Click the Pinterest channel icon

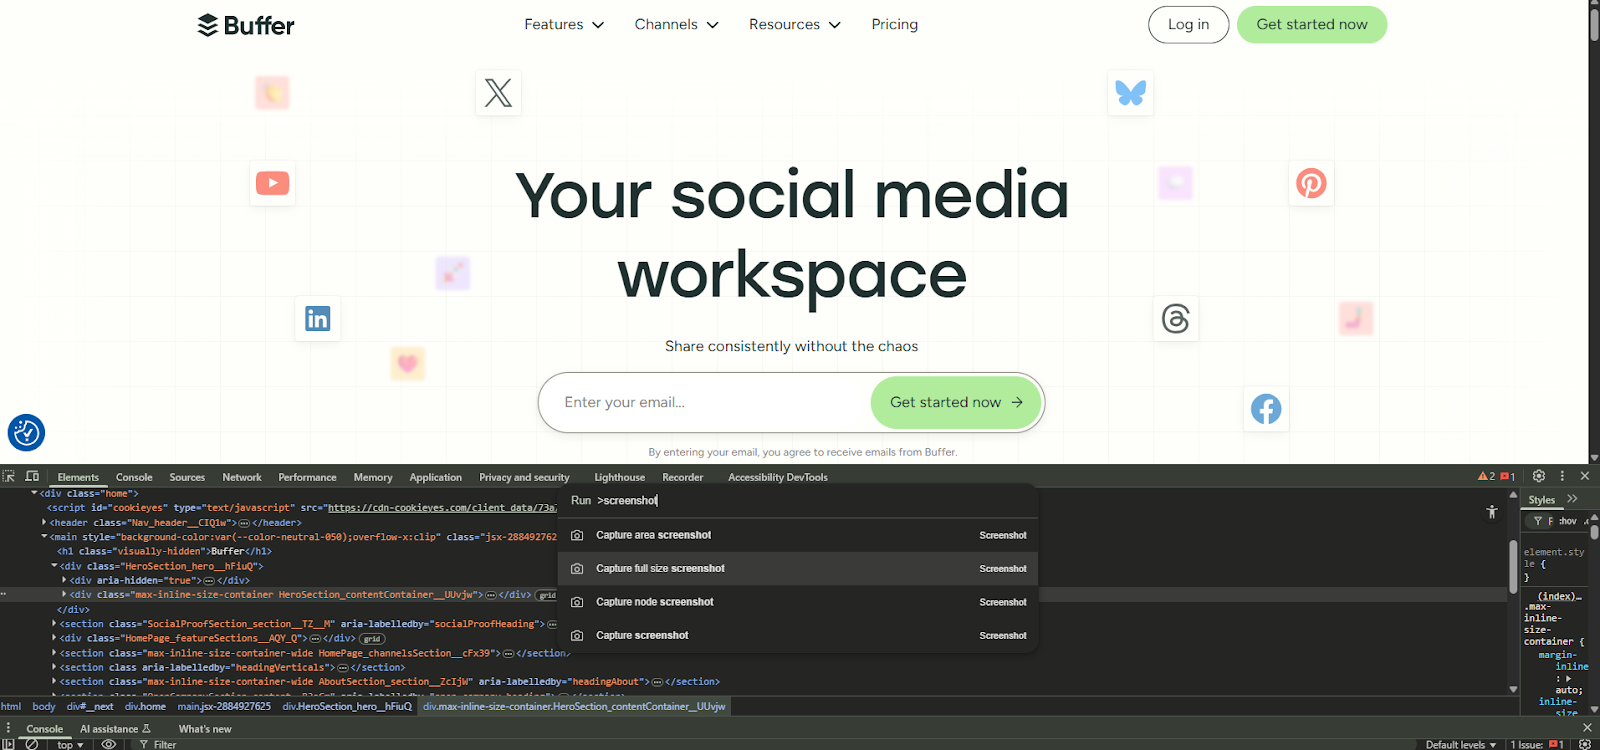pyautogui.click(x=1311, y=184)
